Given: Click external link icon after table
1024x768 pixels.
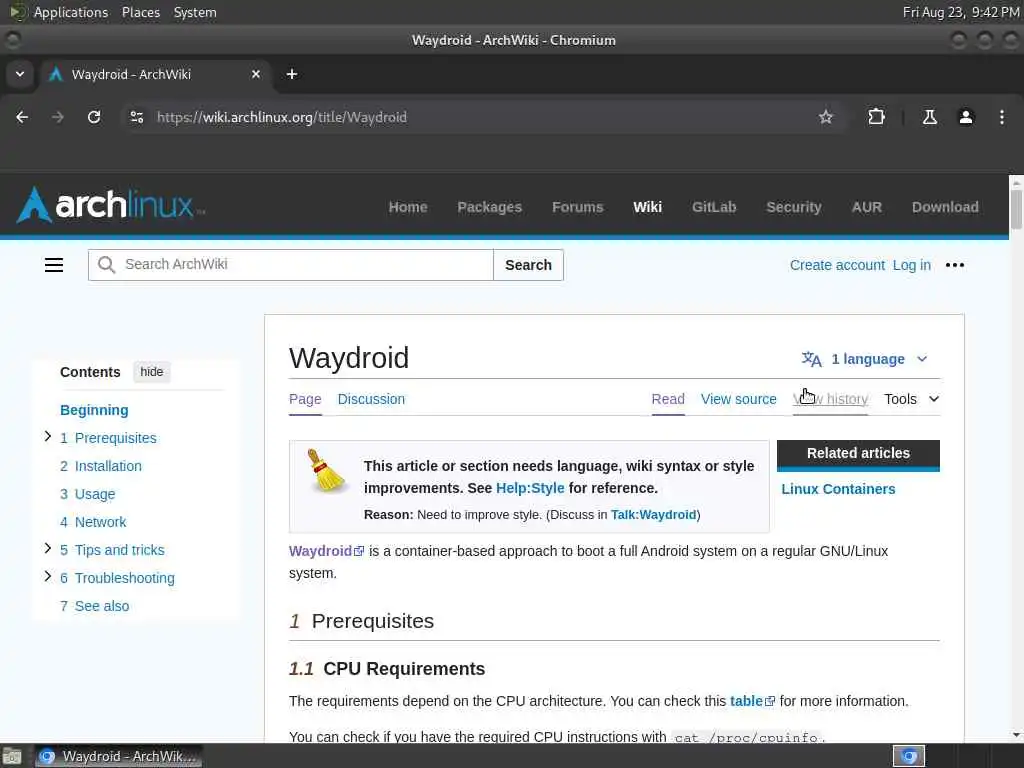Looking at the screenshot, I should click(x=770, y=701).
